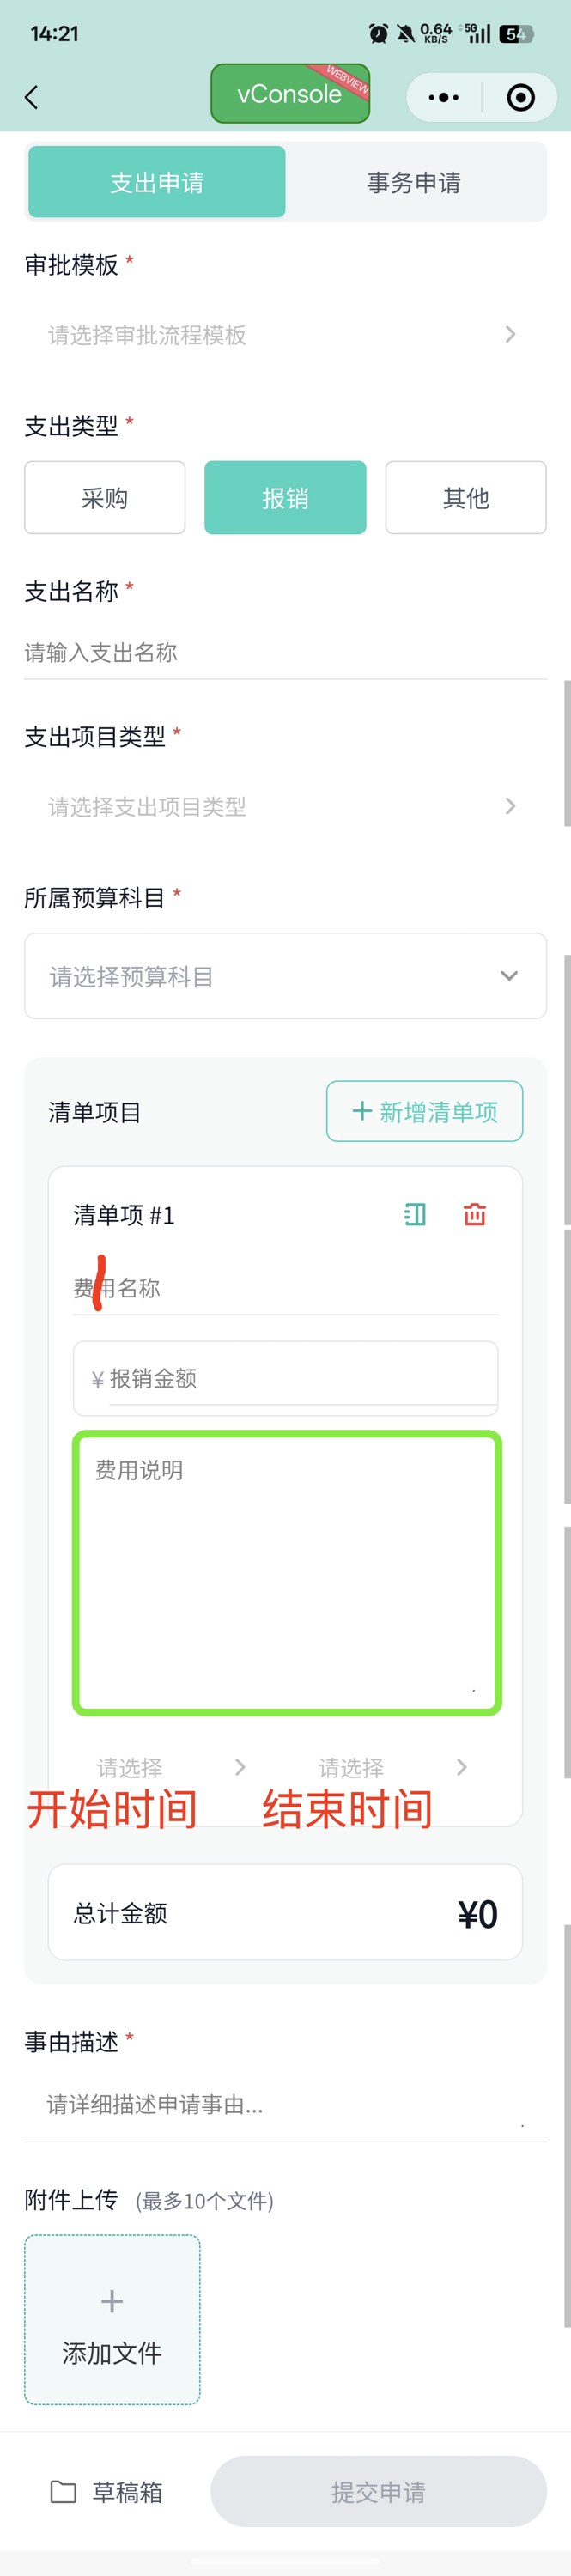The height and width of the screenshot is (2576, 571).
Task: Tap the 费用说明 text area
Action: [285, 1570]
